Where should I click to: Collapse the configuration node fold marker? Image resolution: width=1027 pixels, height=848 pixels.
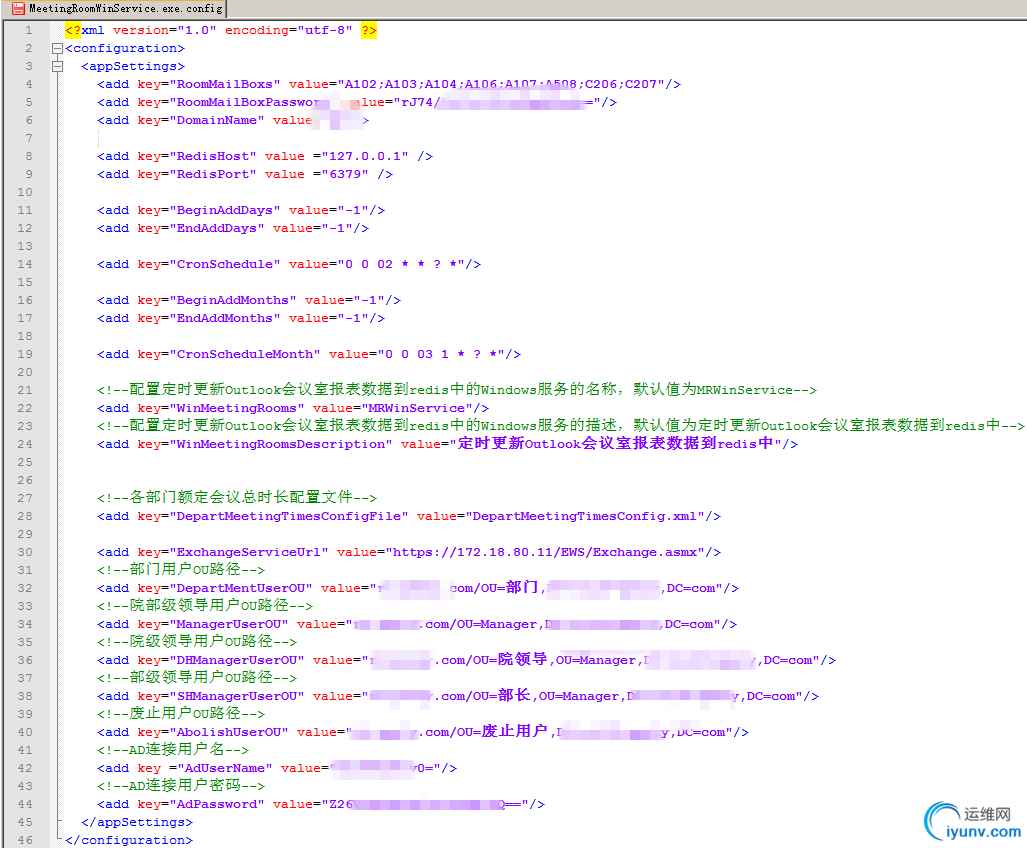tap(57, 48)
